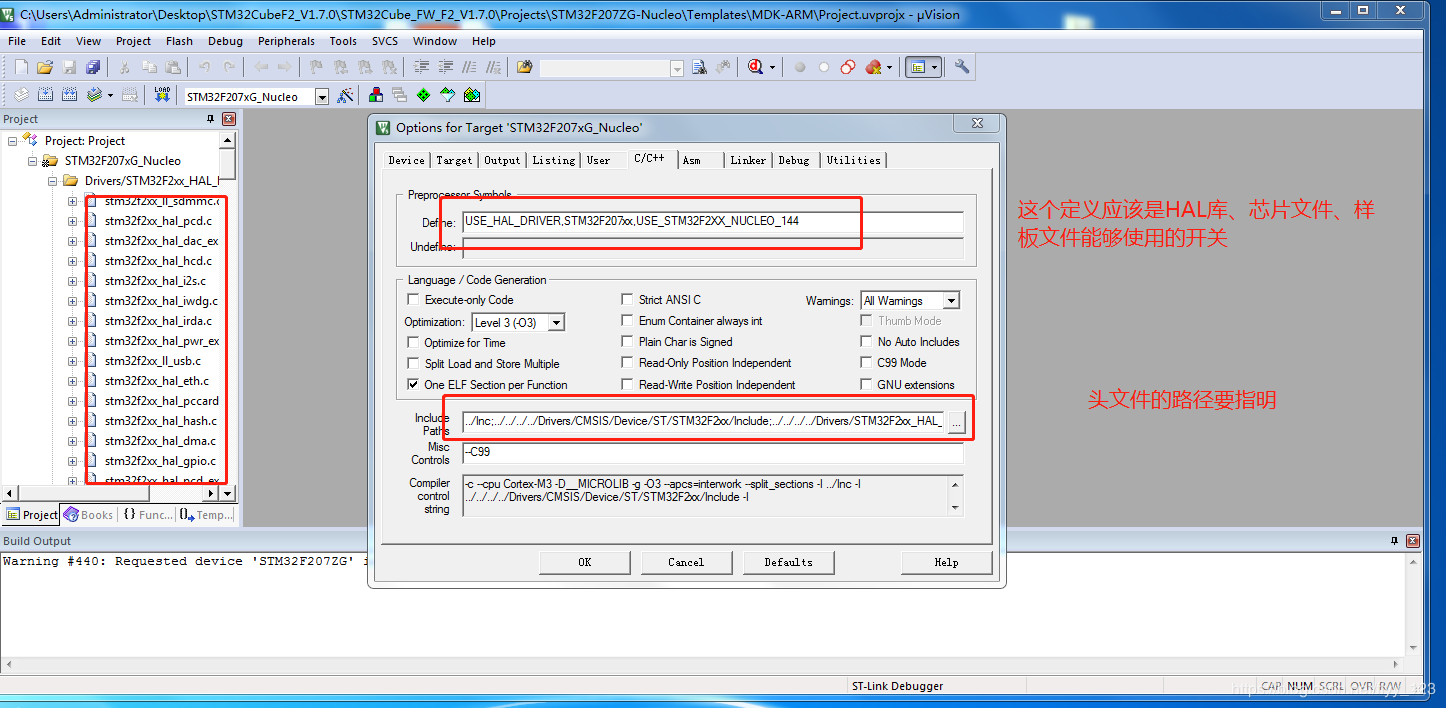
Task: Open the Target tab
Action: [454, 160]
